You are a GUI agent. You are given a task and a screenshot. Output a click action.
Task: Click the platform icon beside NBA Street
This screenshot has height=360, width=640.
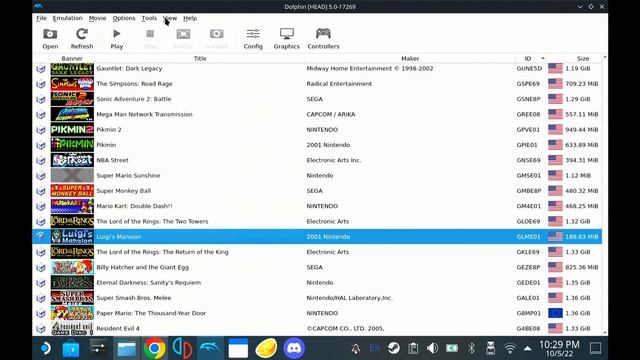40,160
